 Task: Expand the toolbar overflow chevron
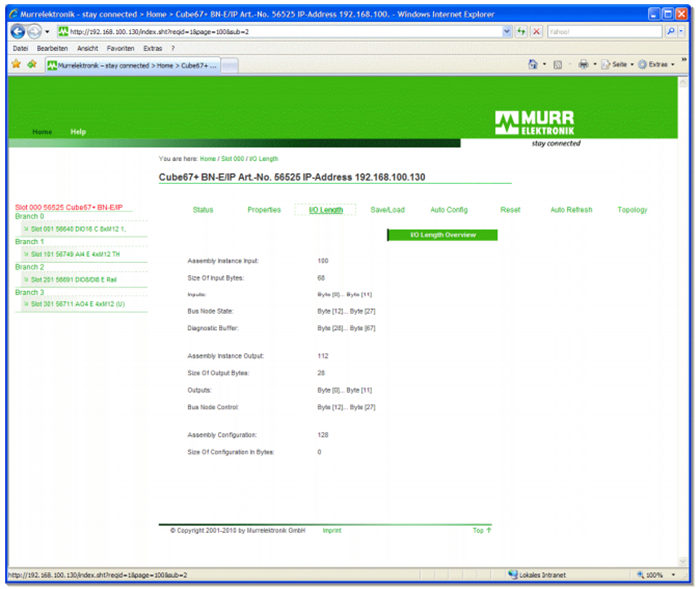click(x=684, y=59)
